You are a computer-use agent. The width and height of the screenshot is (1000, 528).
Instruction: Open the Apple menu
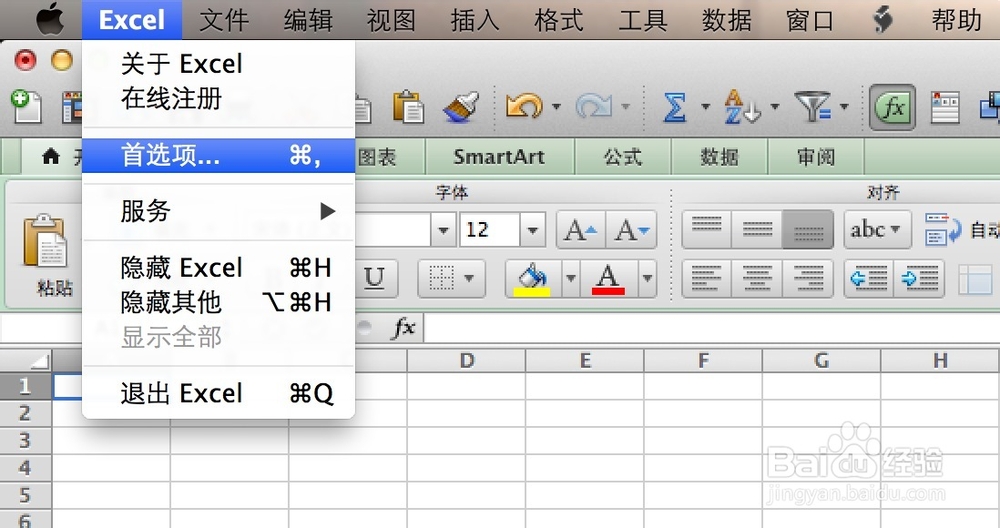50,19
